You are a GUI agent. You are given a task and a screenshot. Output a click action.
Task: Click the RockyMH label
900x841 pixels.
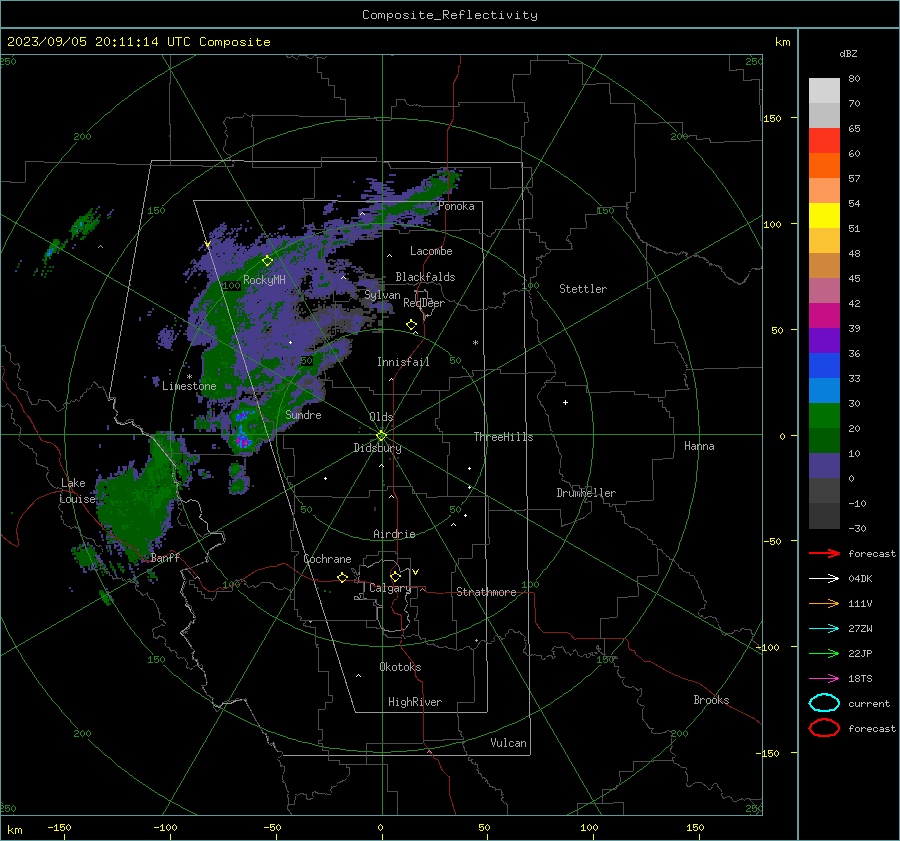click(264, 280)
